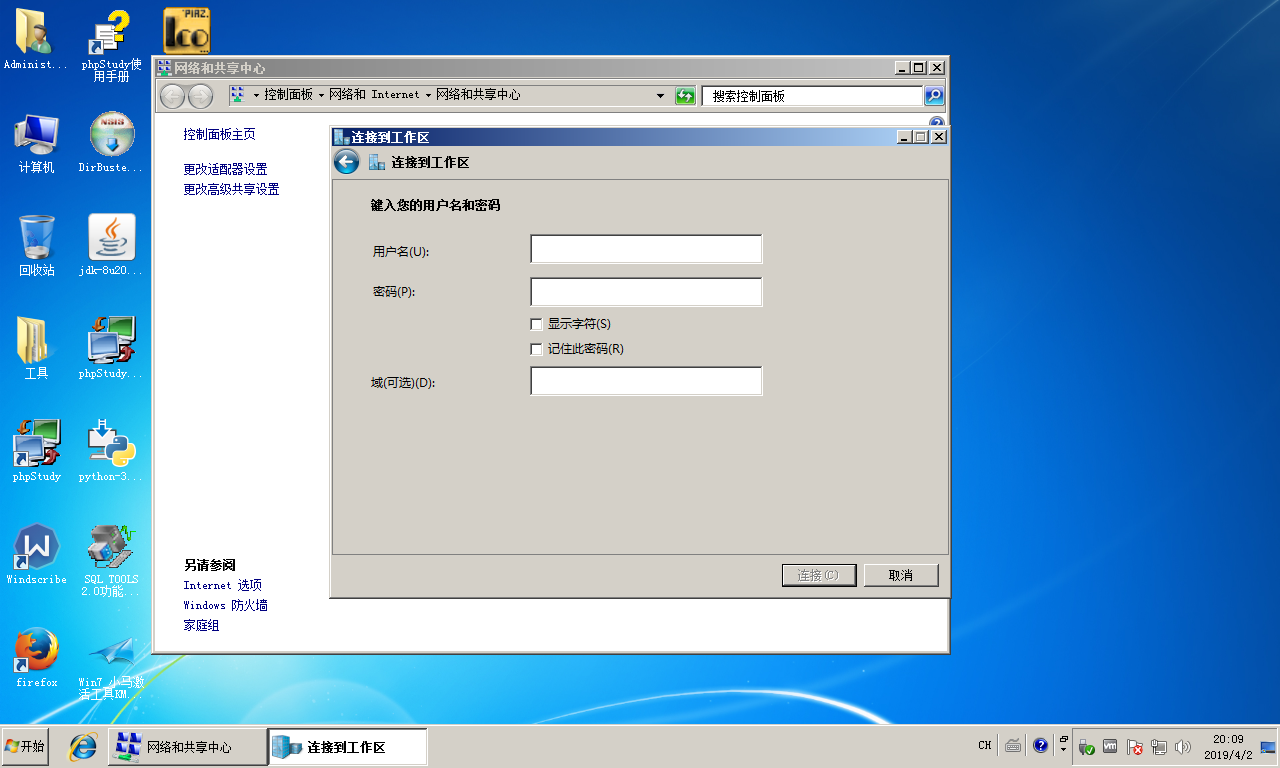The height and width of the screenshot is (768, 1280).
Task: Click the 取消 button
Action: coord(900,575)
